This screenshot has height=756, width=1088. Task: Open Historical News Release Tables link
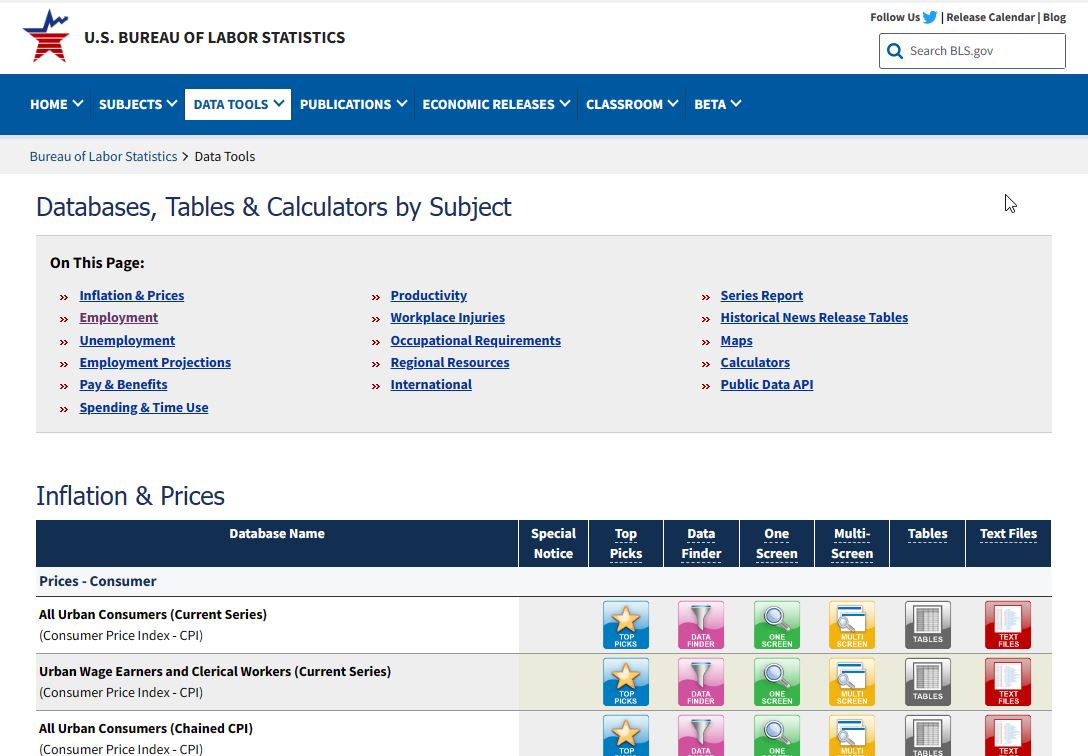(x=814, y=318)
